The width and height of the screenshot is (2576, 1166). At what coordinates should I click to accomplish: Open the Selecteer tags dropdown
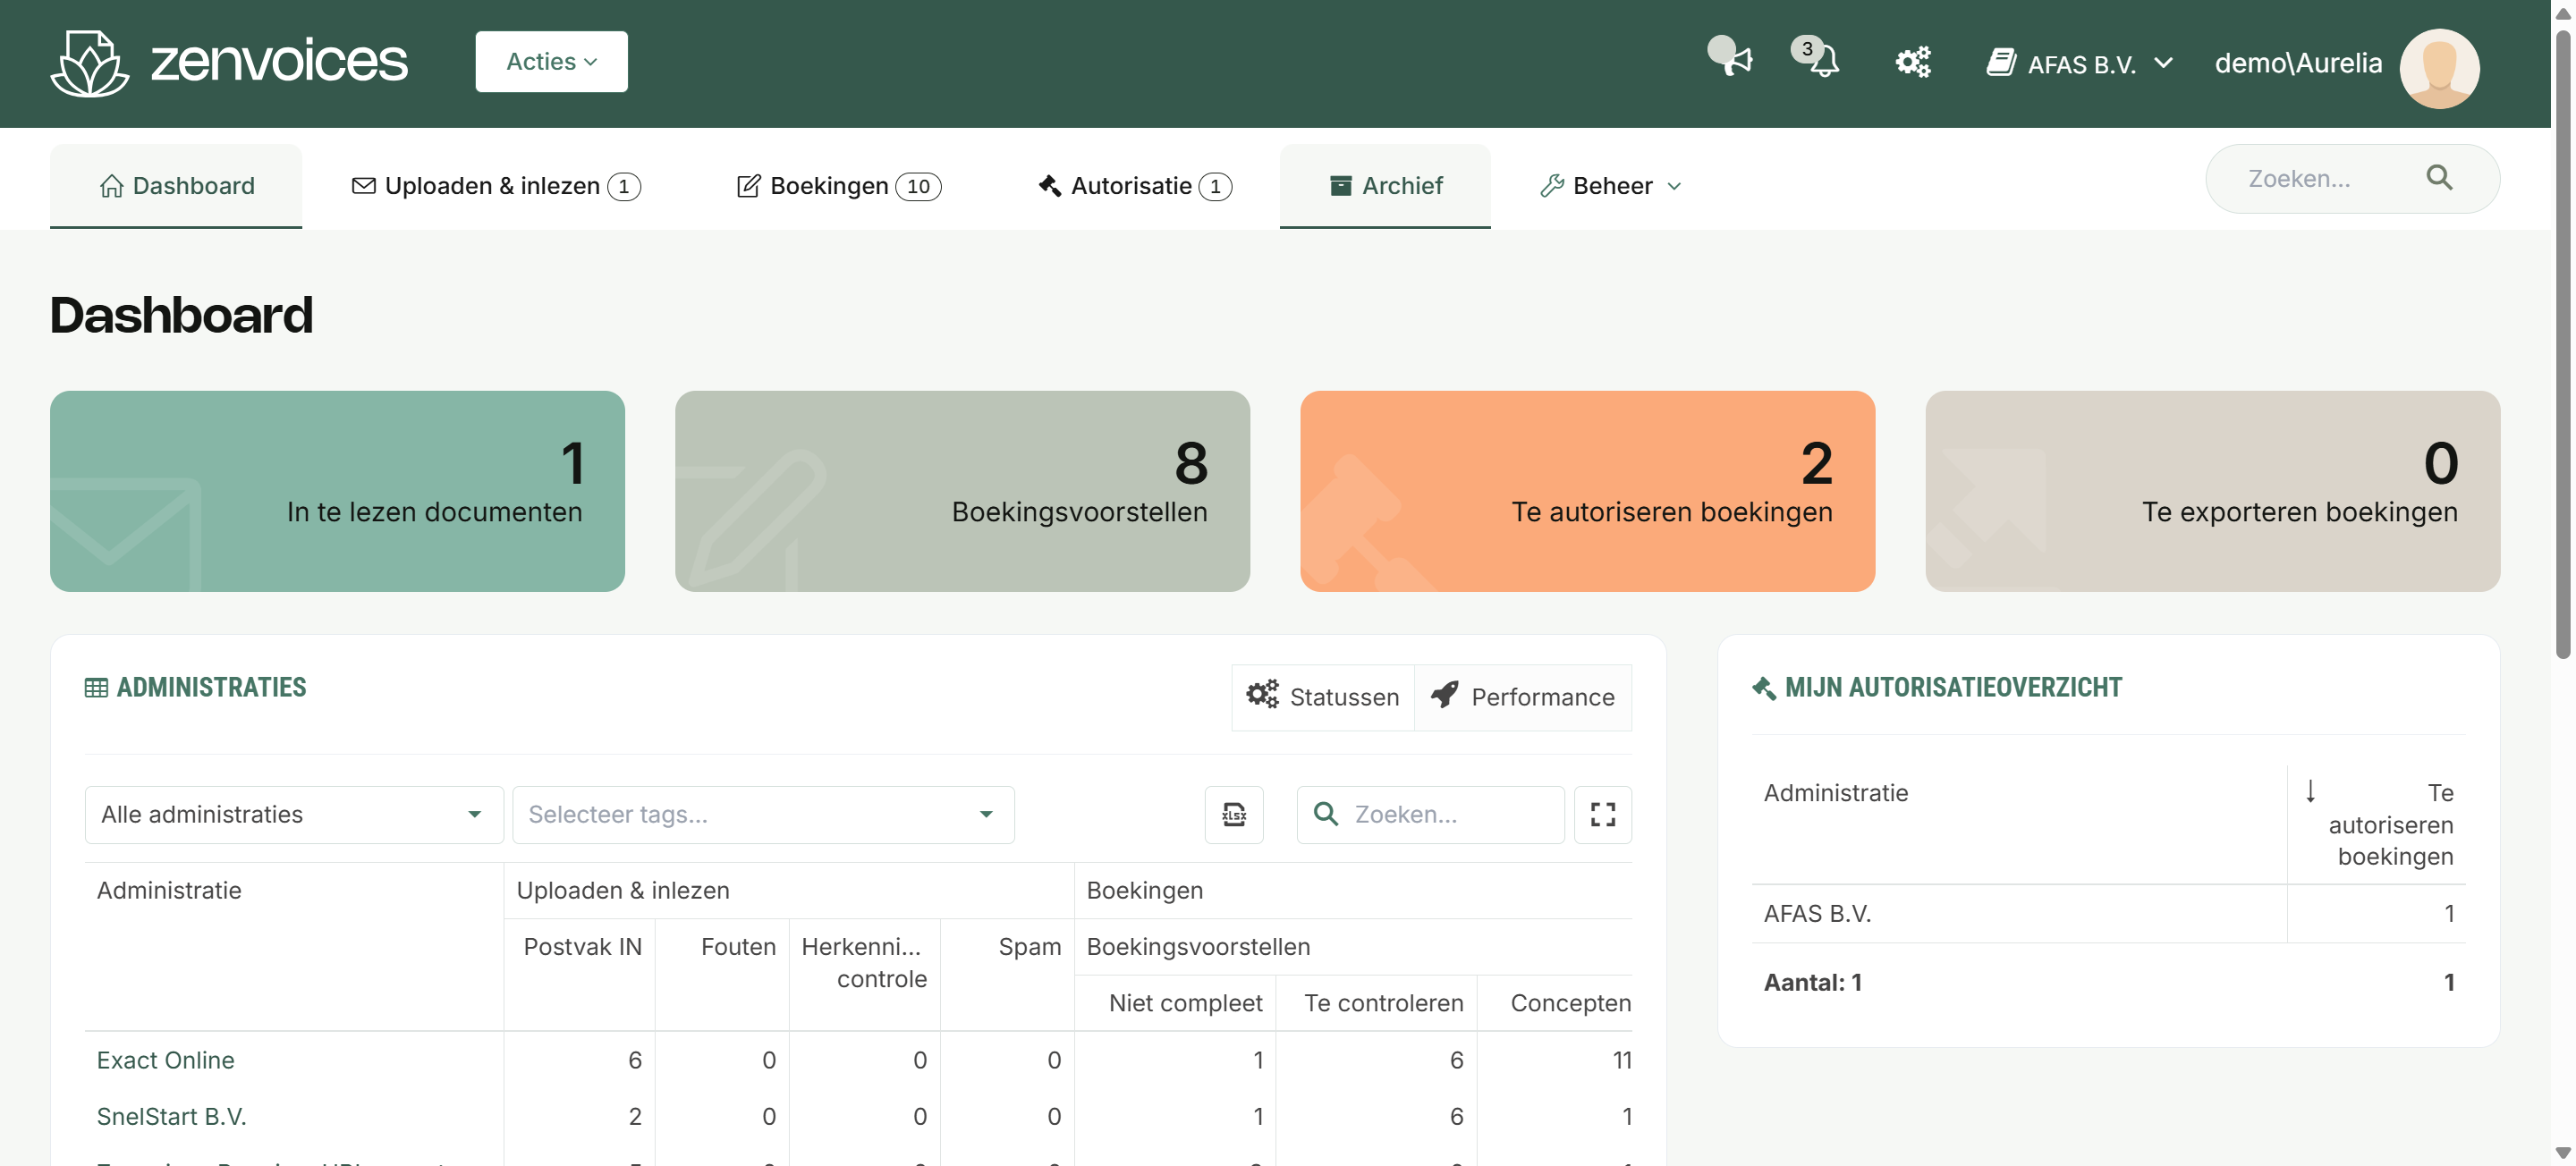(x=762, y=814)
